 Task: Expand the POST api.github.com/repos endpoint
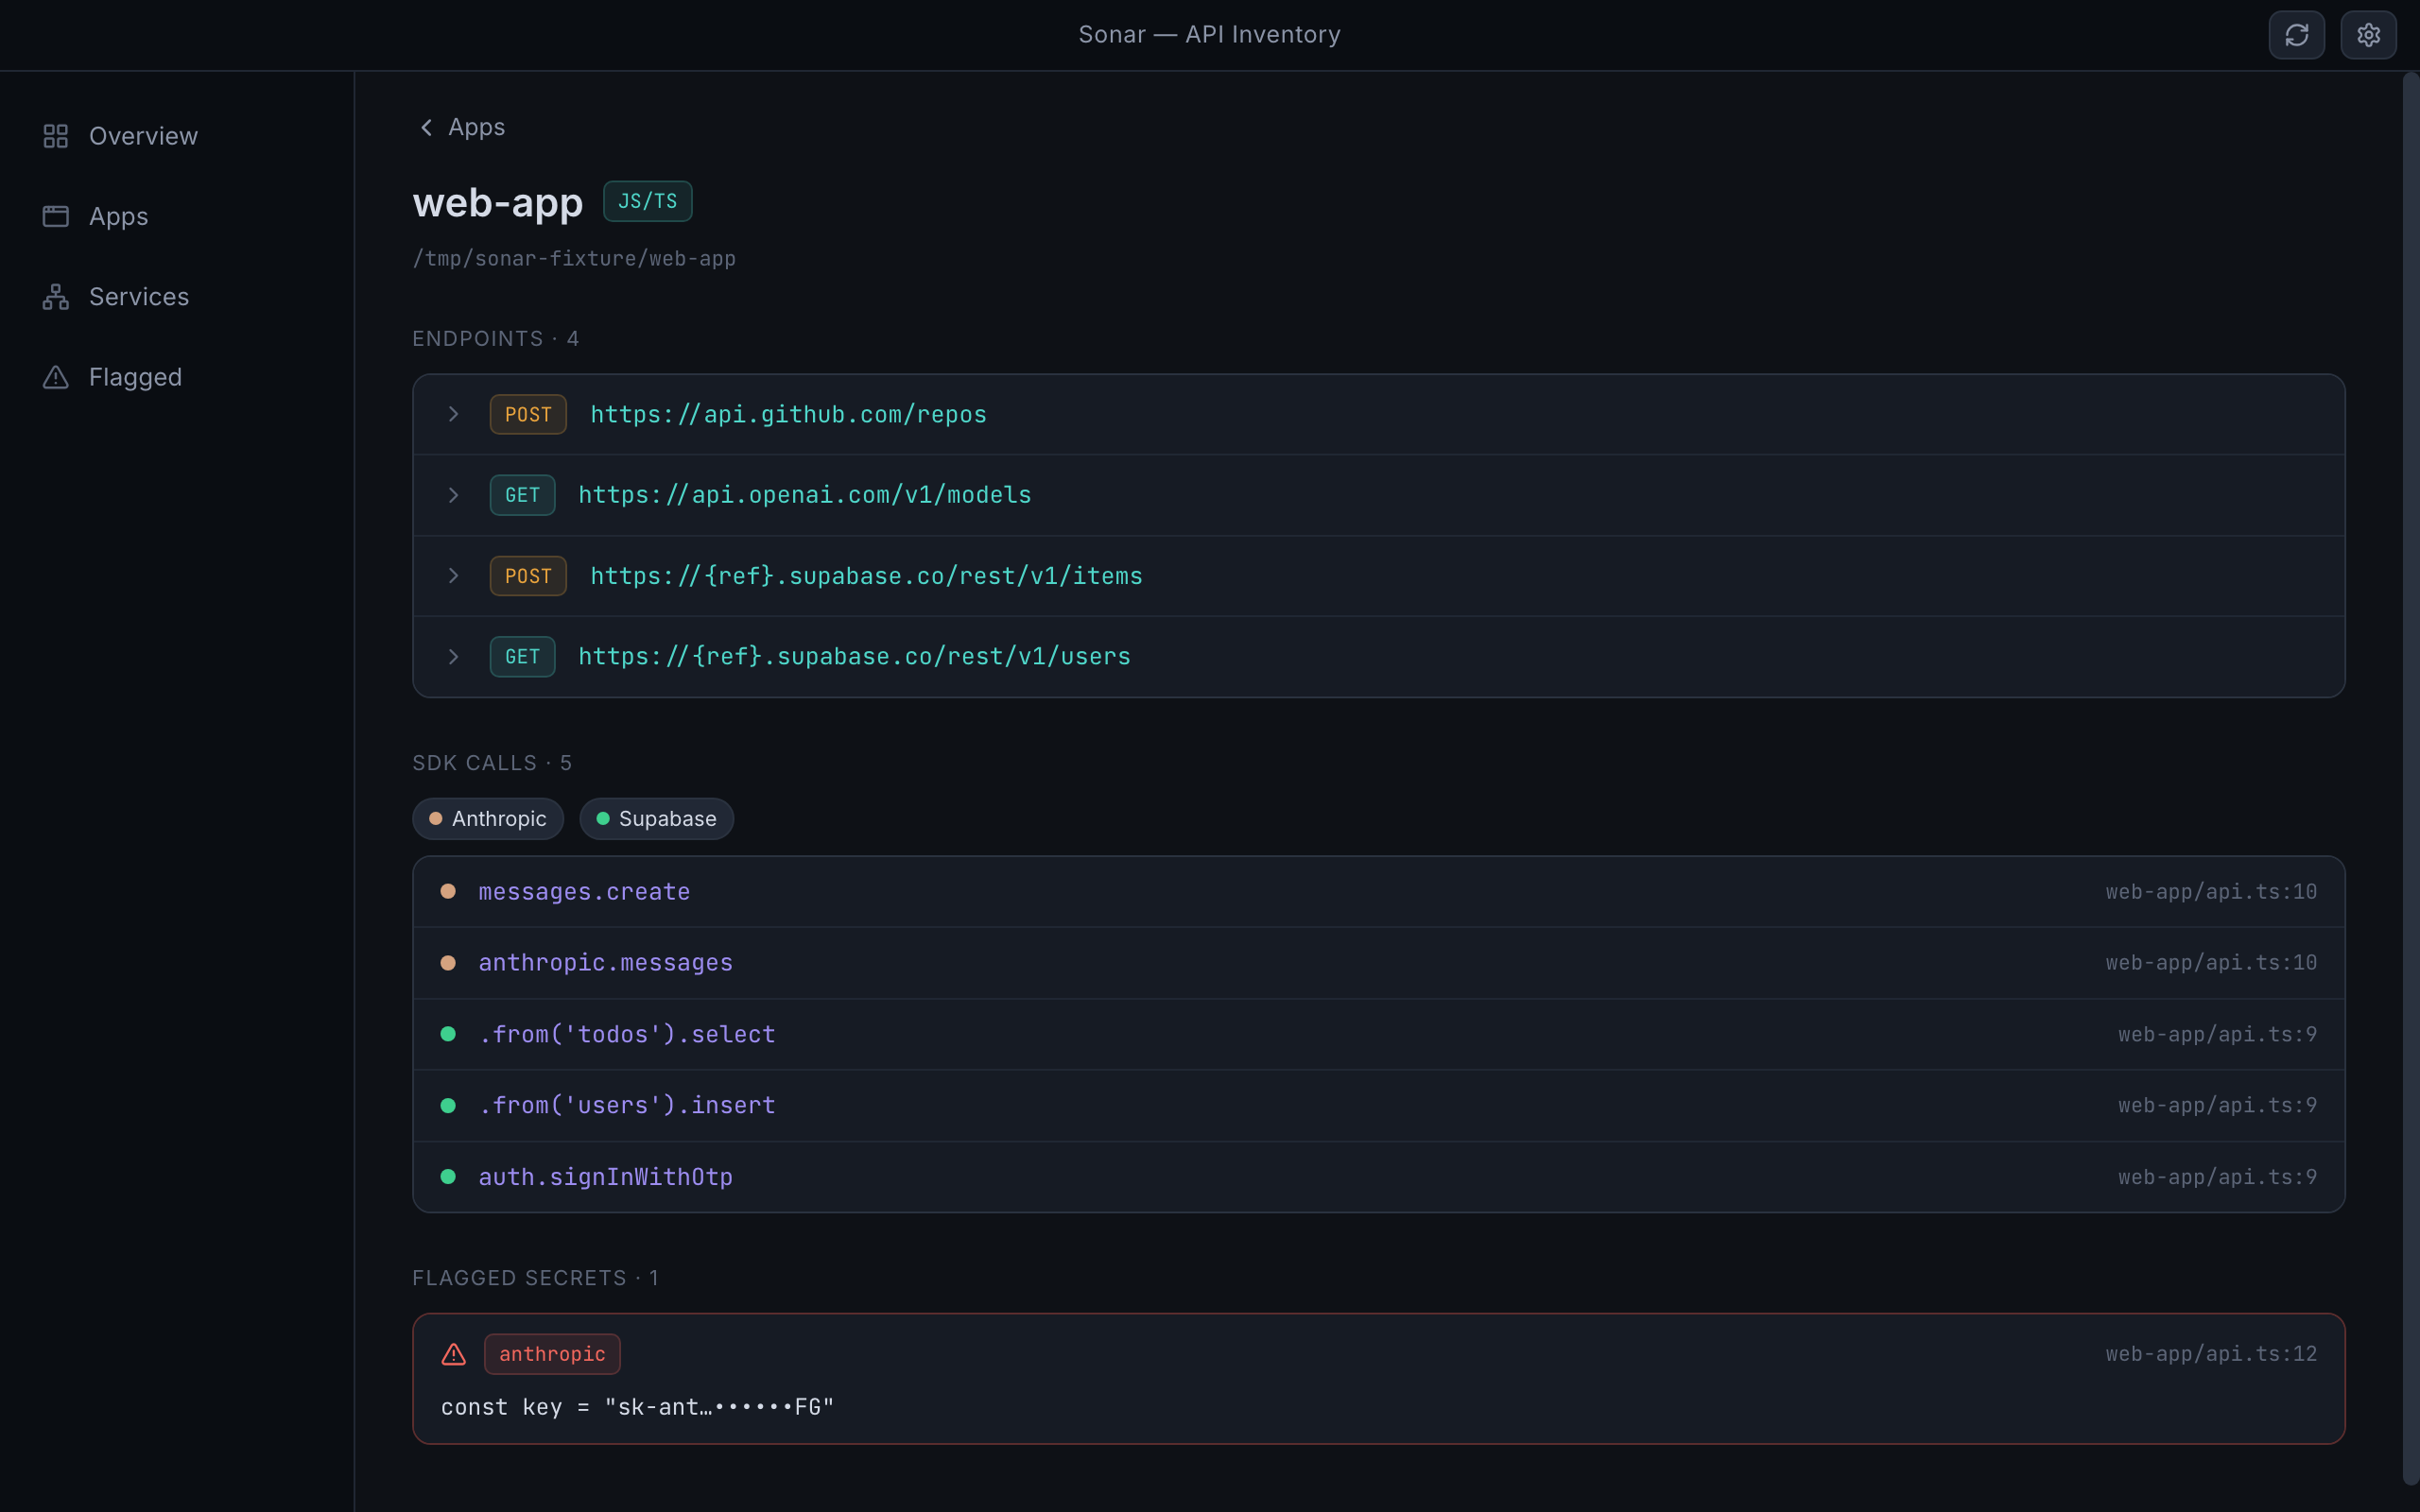454,414
